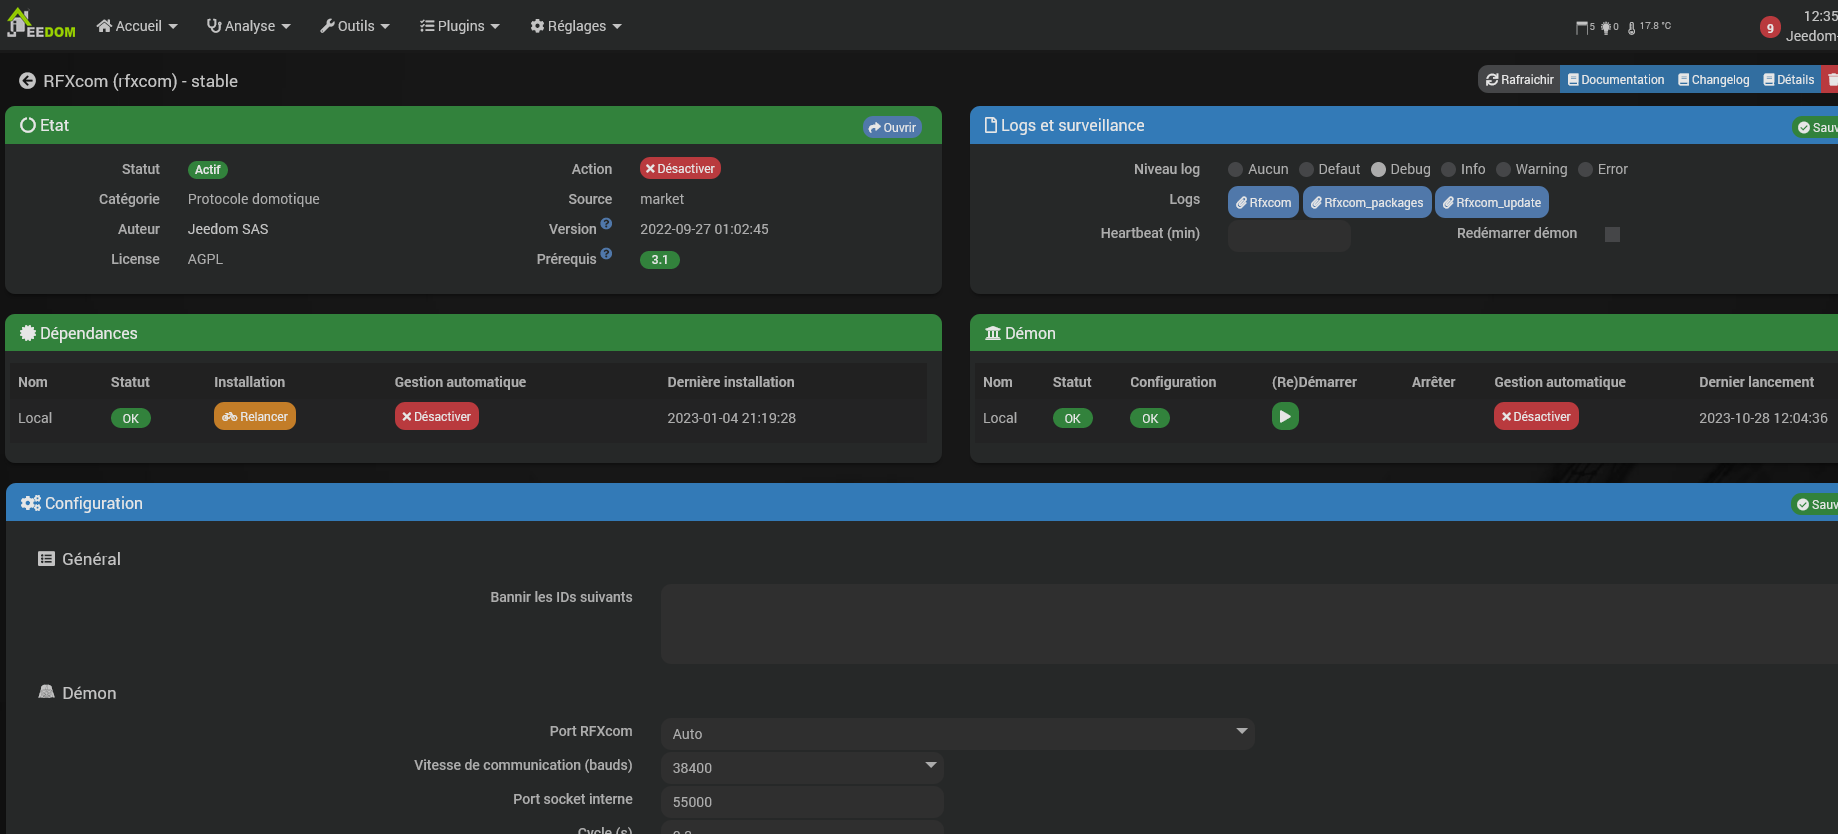The height and width of the screenshot is (834, 1838).
Task: Click the Cycle (s) input field
Action: 802,828
